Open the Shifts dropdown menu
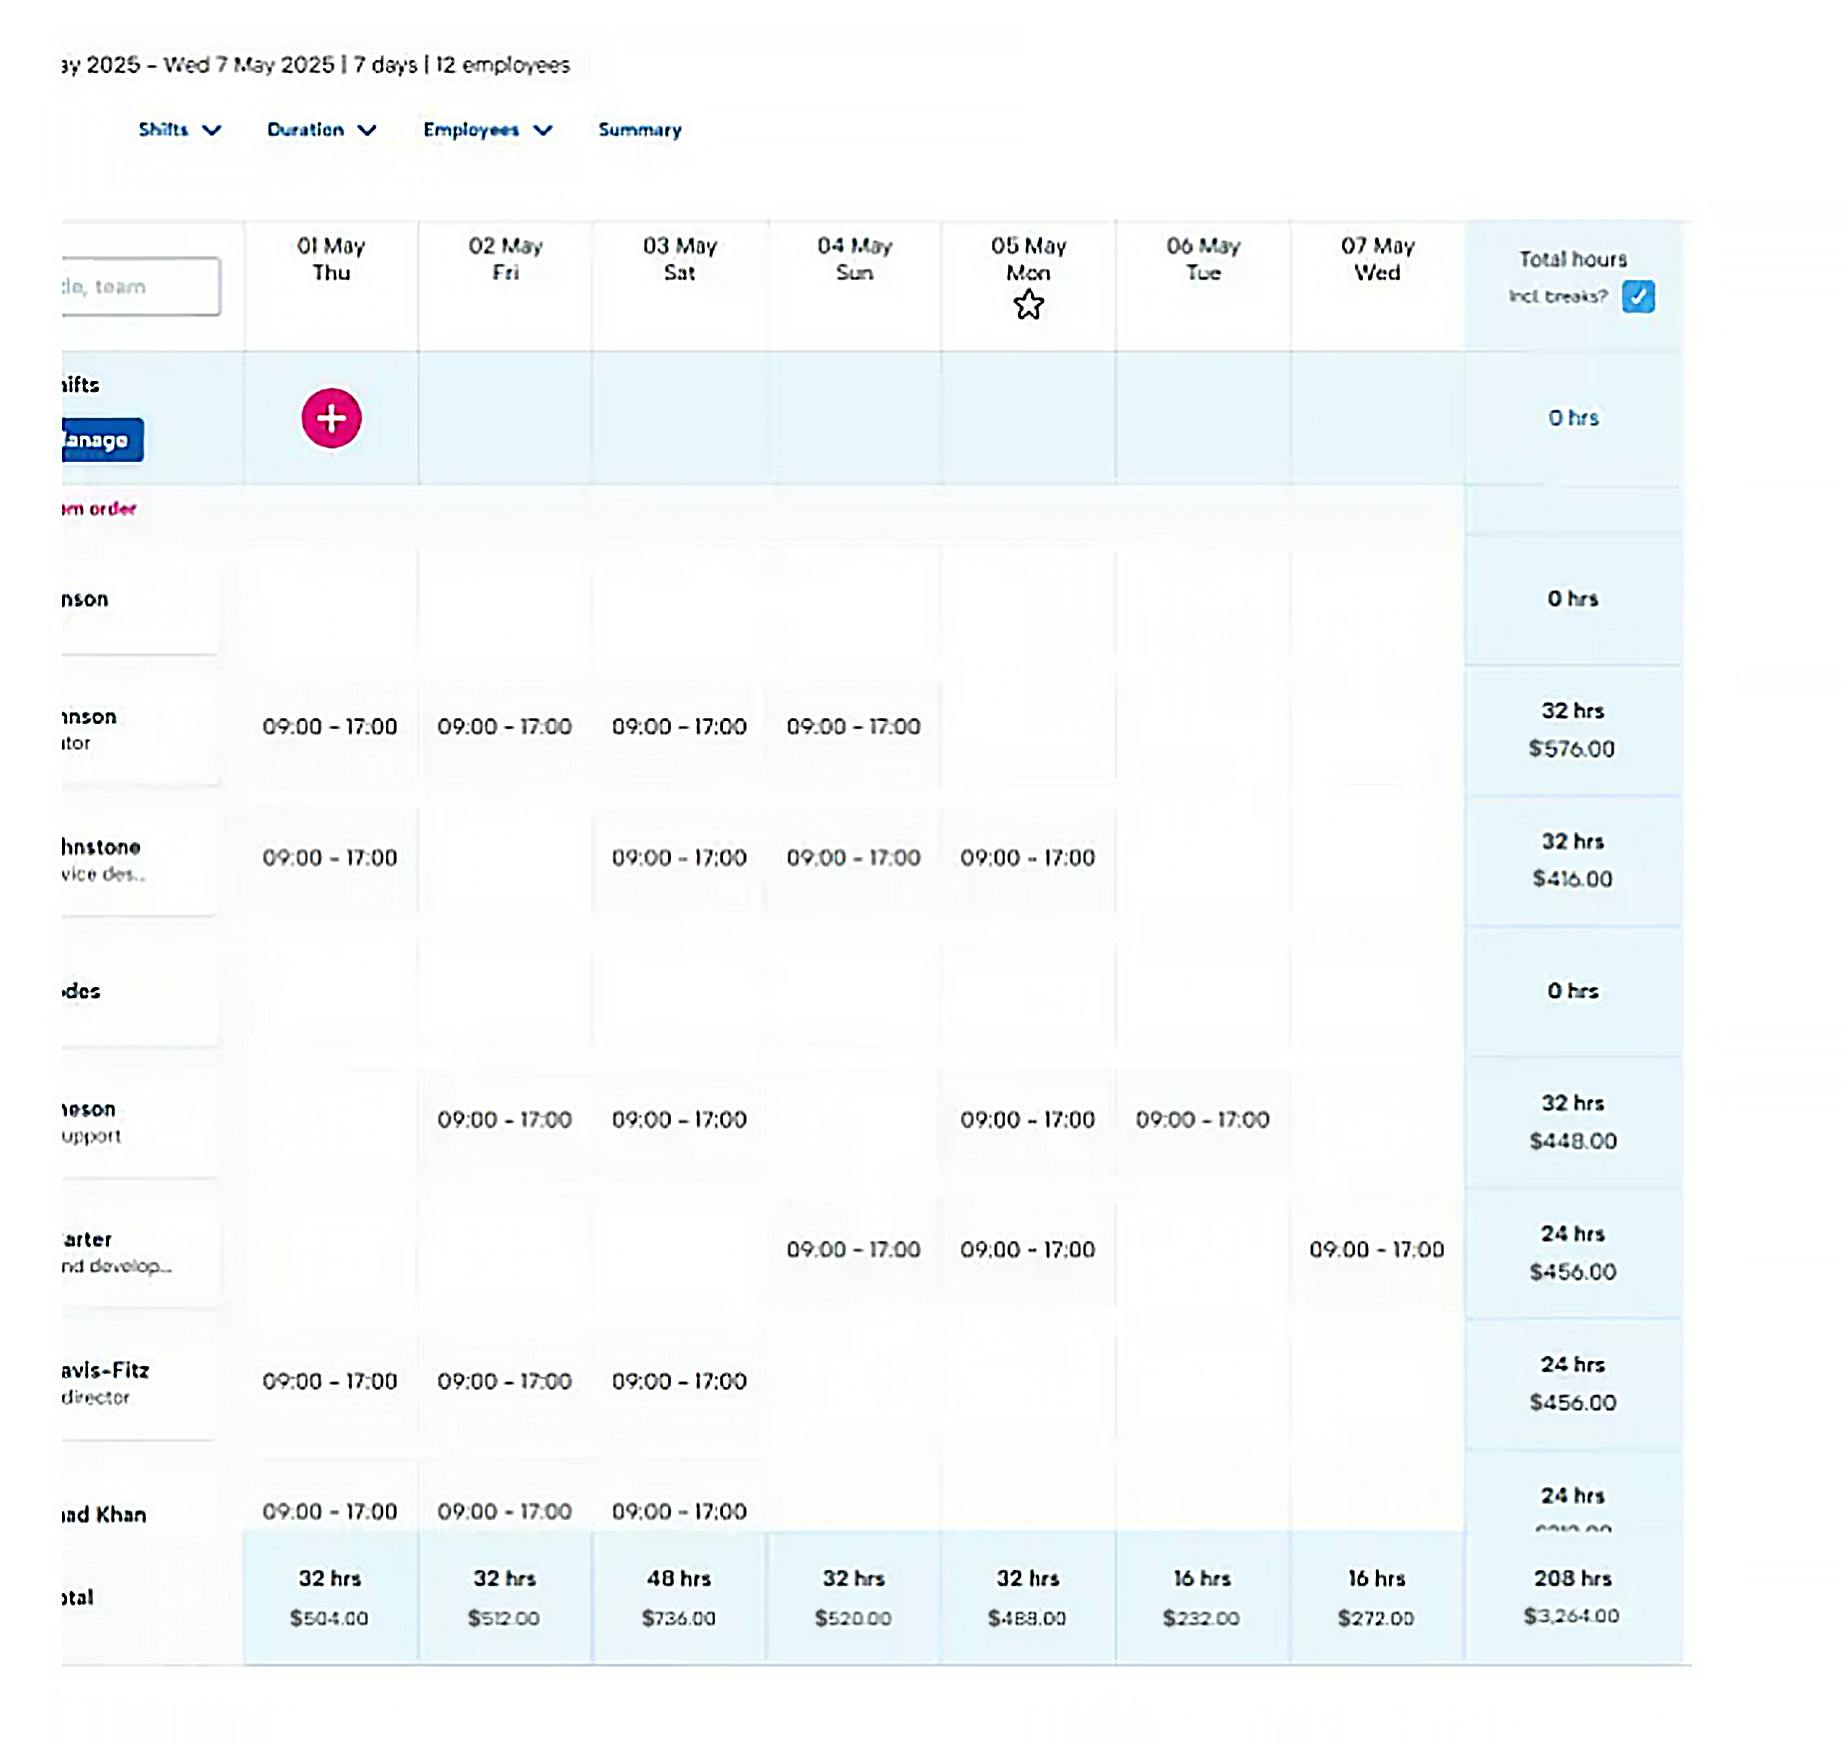Viewport: 1847px width, 1745px height. 179,130
